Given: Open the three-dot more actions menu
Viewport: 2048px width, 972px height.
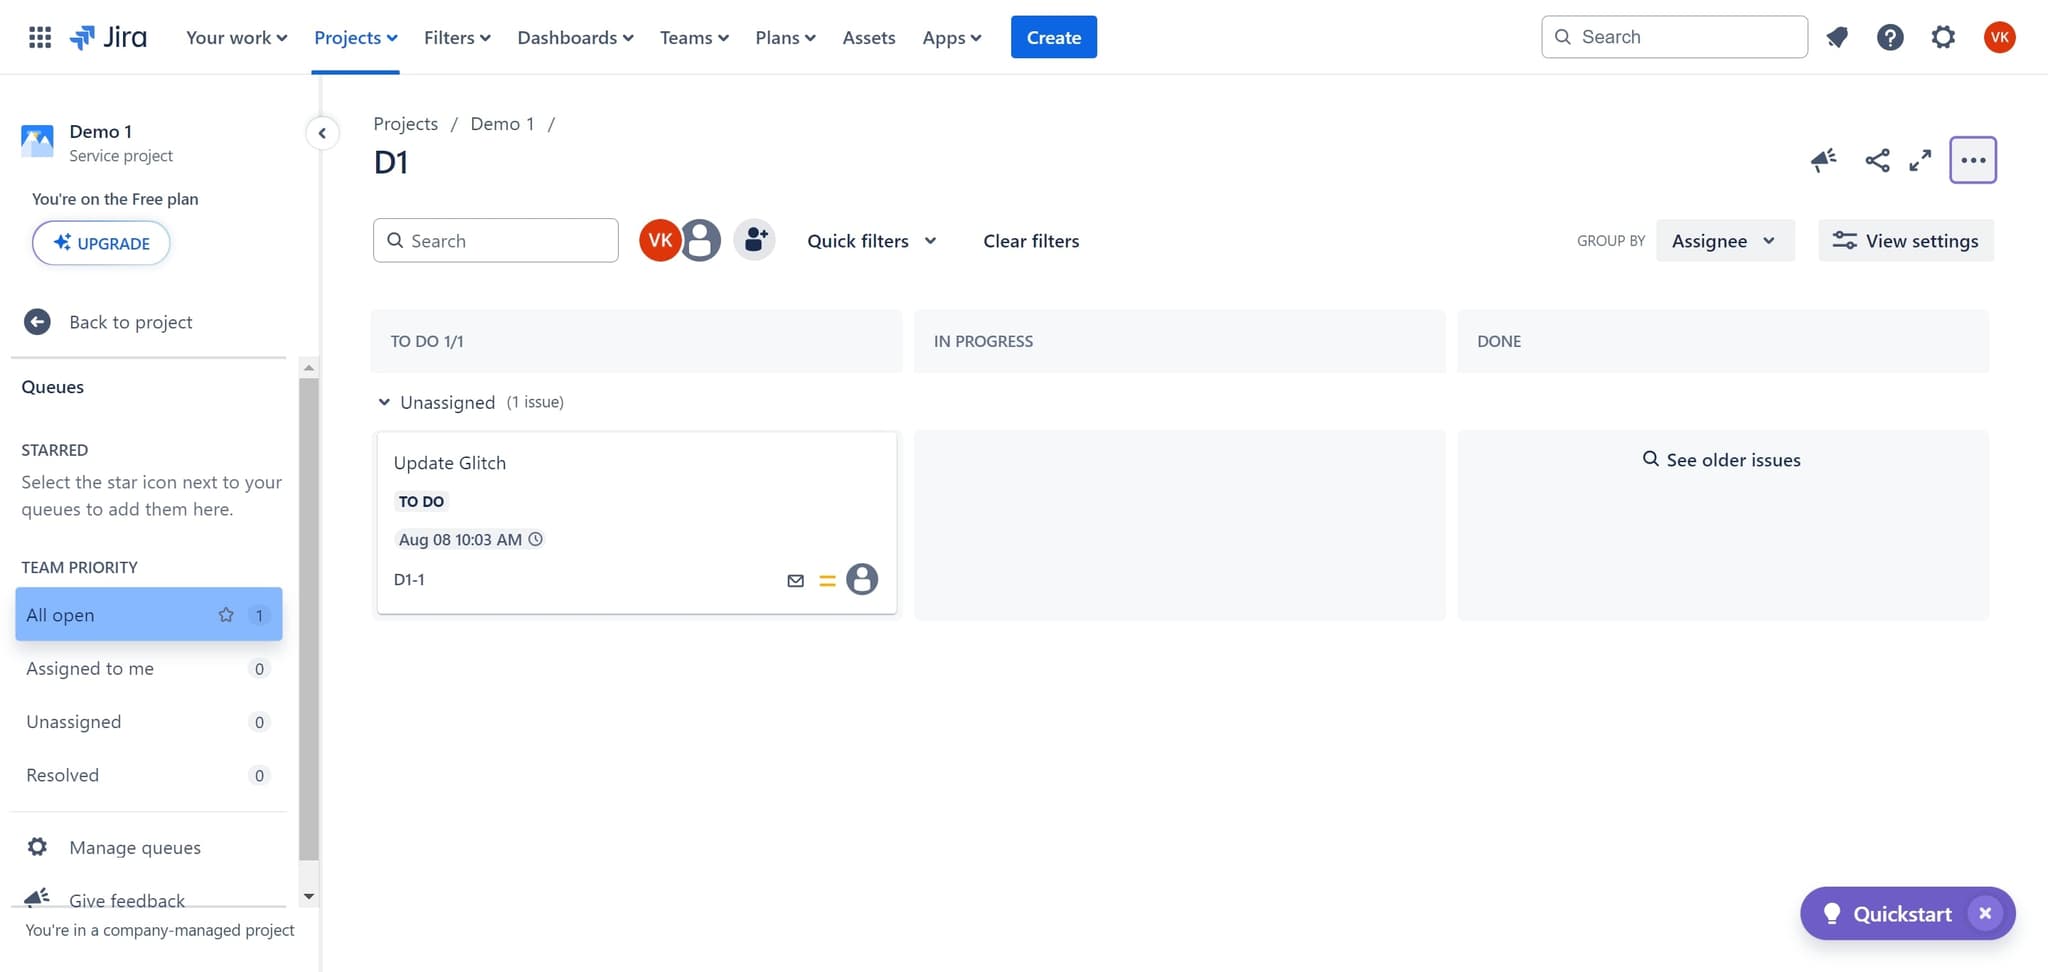Looking at the screenshot, I should click(x=1972, y=160).
